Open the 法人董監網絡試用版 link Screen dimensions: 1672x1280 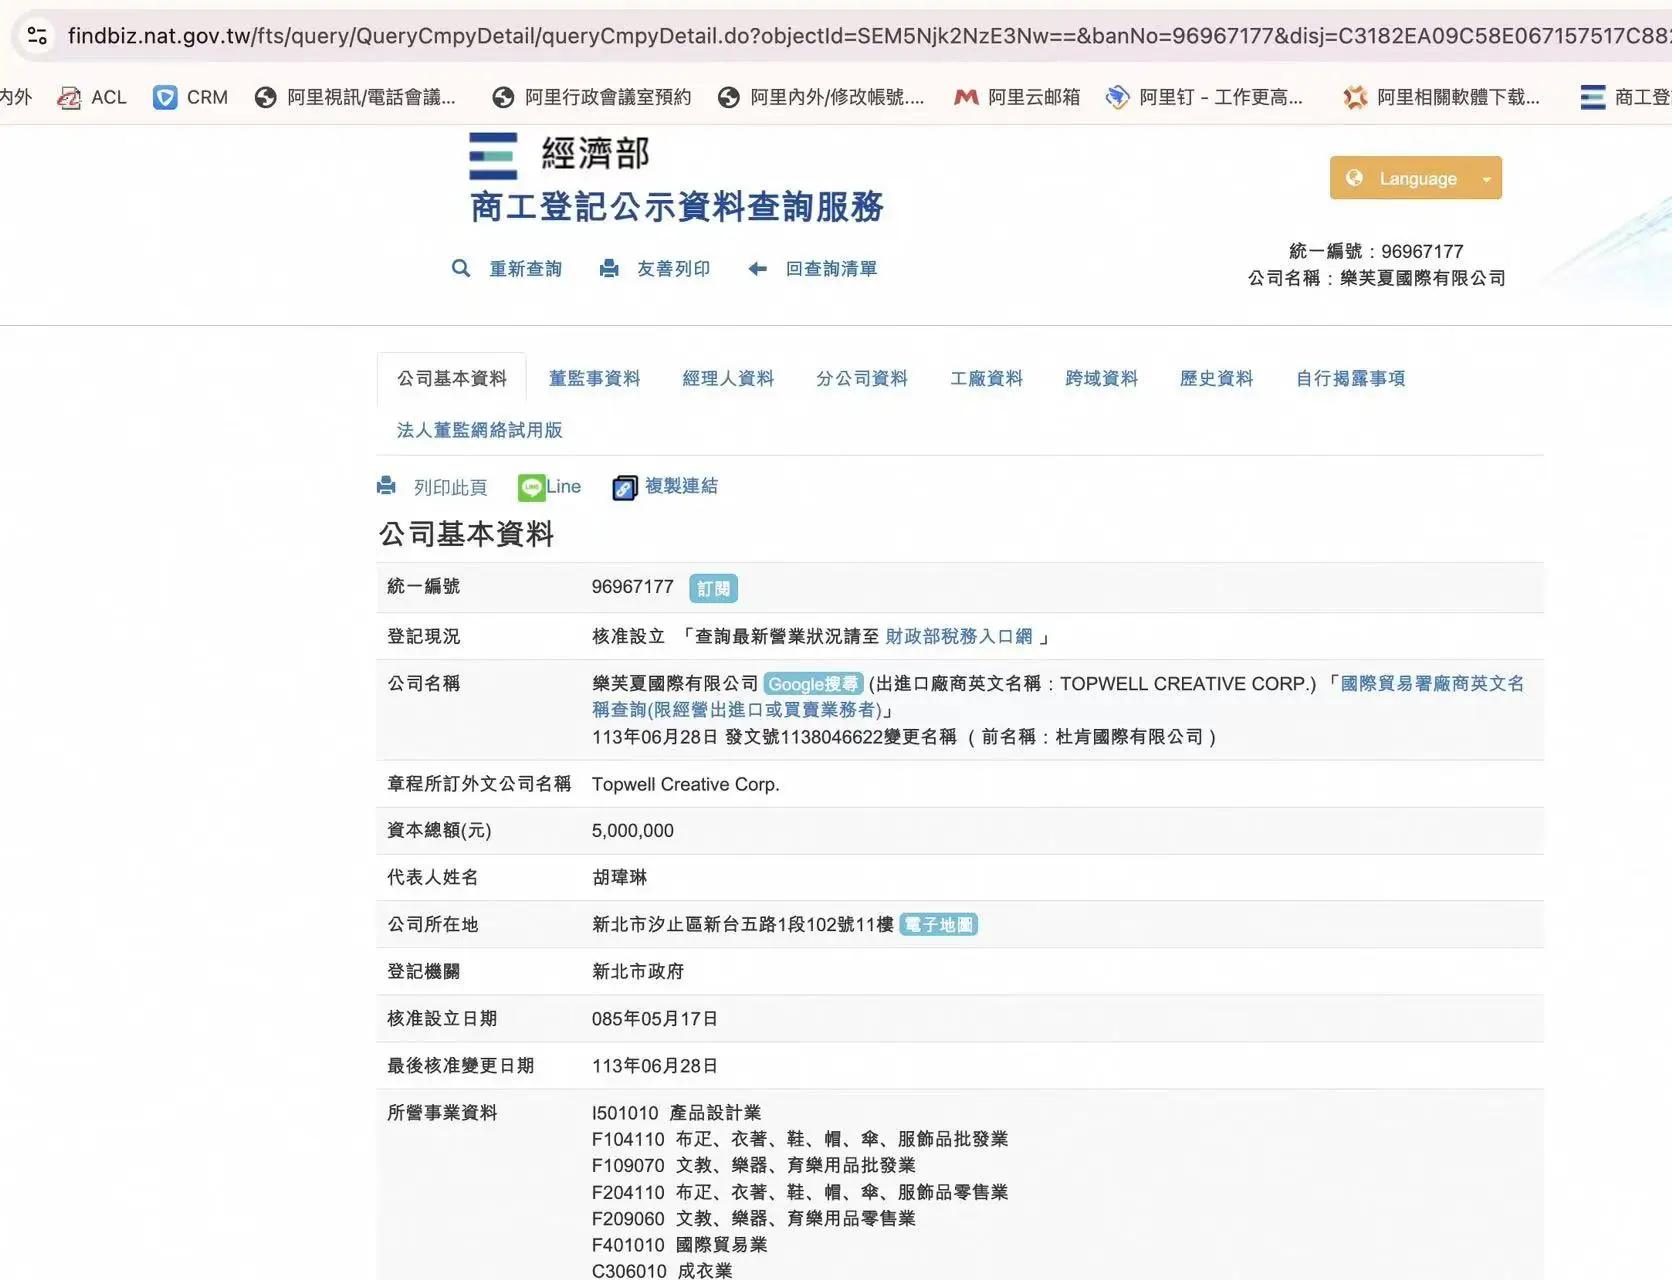click(x=479, y=430)
